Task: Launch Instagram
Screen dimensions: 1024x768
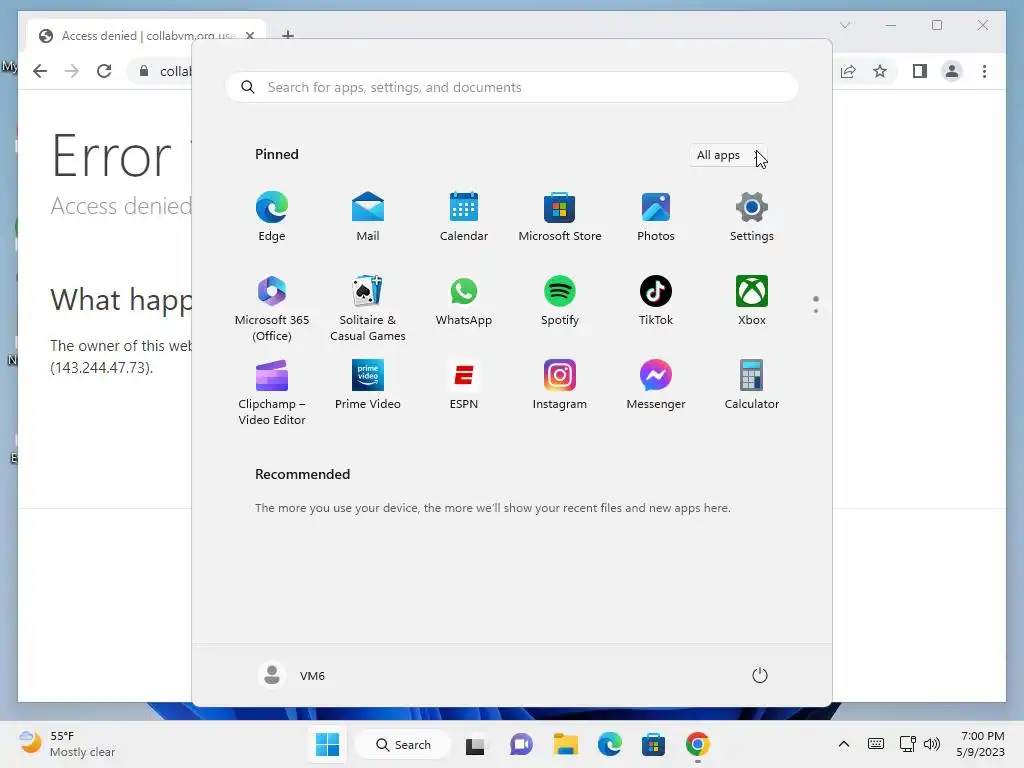Action: [x=560, y=385]
